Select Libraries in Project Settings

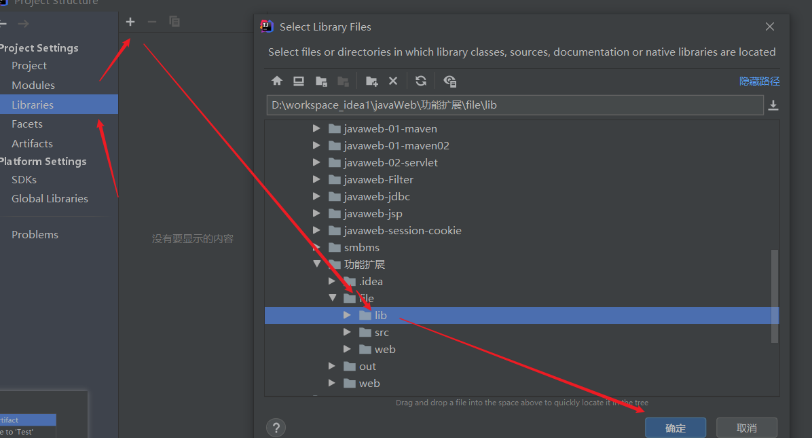(x=59, y=104)
